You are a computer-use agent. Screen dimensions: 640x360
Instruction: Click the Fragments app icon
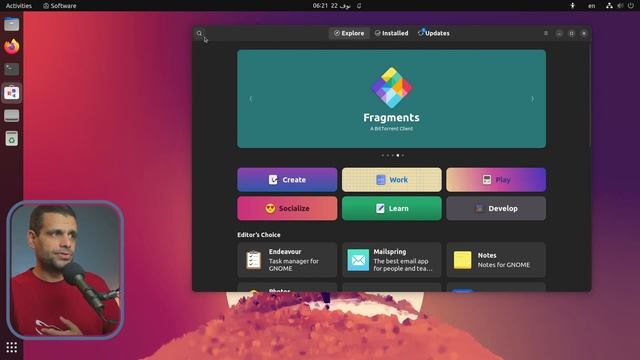[391, 87]
